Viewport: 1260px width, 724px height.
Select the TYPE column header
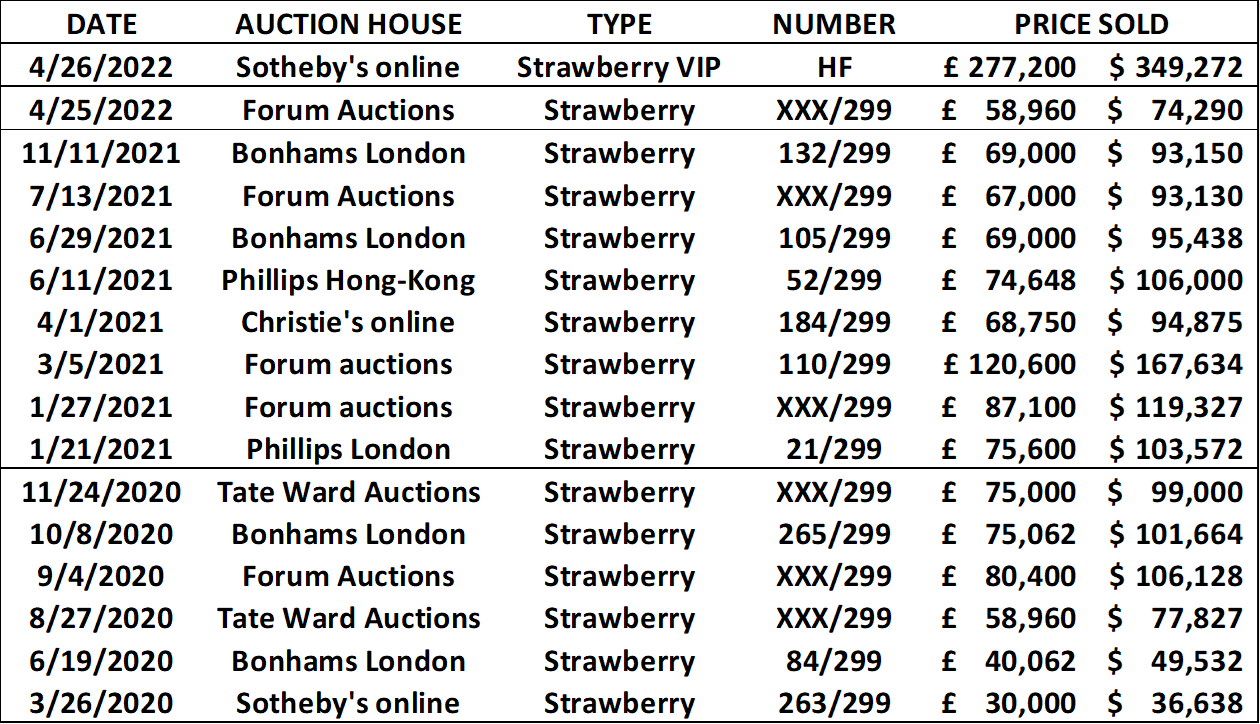619,24
